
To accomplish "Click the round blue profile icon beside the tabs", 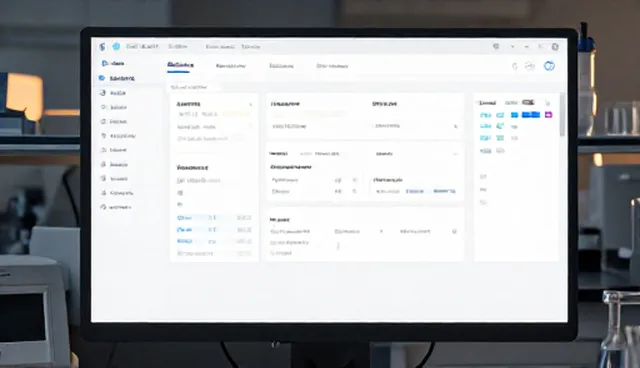I will (x=549, y=66).
